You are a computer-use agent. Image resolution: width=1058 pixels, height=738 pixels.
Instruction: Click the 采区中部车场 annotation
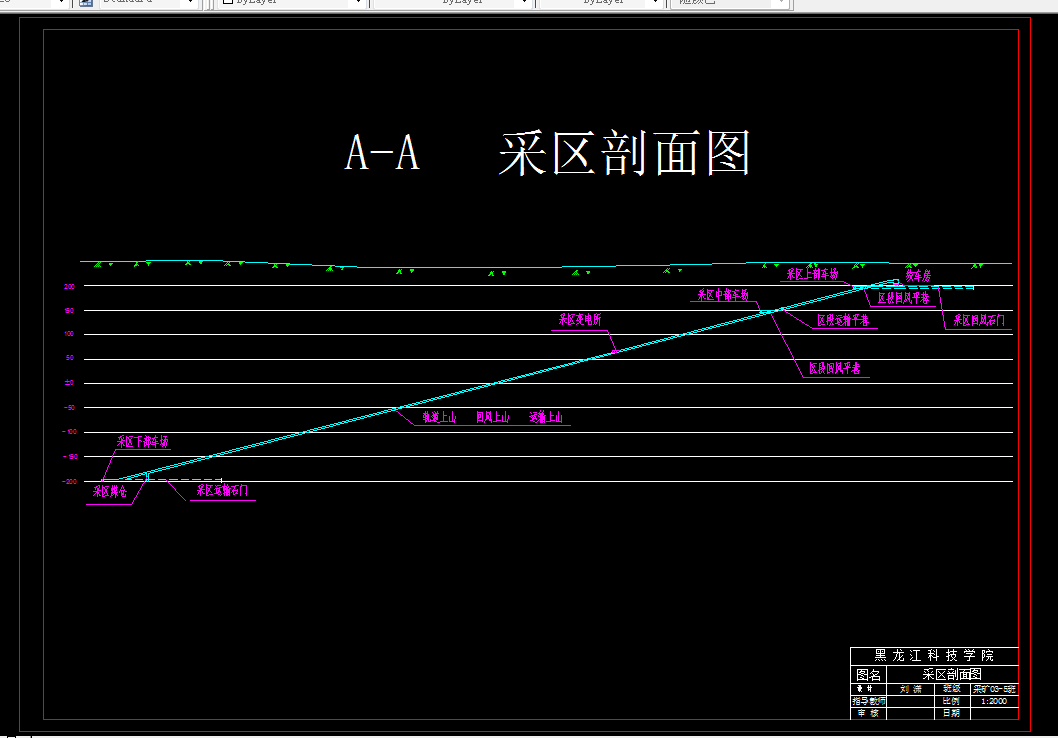pyautogui.click(x=723, y=295)
